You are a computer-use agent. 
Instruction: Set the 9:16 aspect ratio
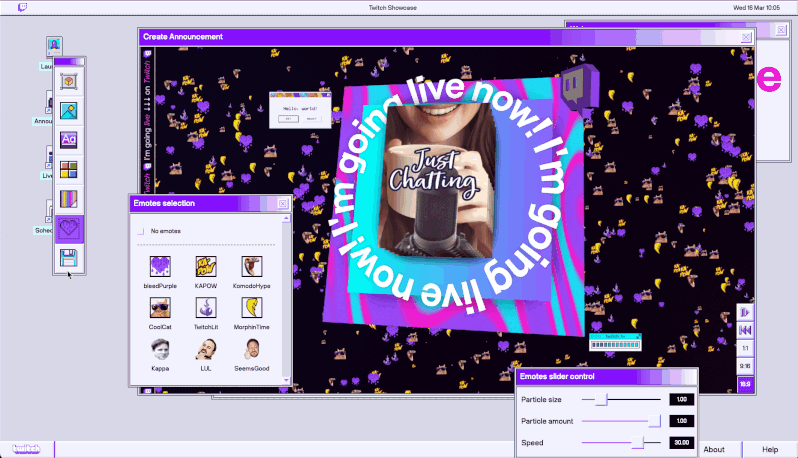point(745,366)
